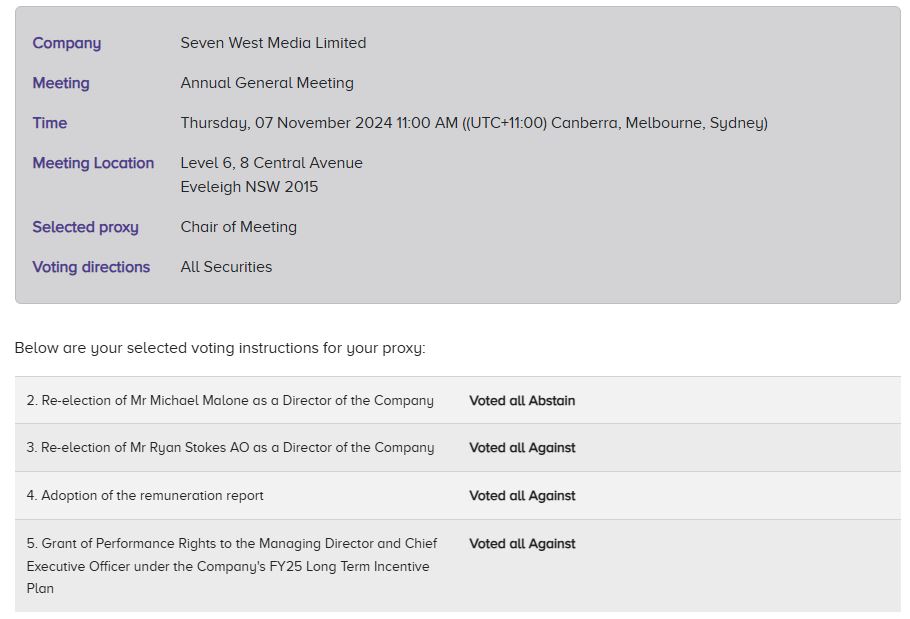The width and height of the screenshot is (910, 619).
Task: Click the Company label
Action: (x=66, y=43)
